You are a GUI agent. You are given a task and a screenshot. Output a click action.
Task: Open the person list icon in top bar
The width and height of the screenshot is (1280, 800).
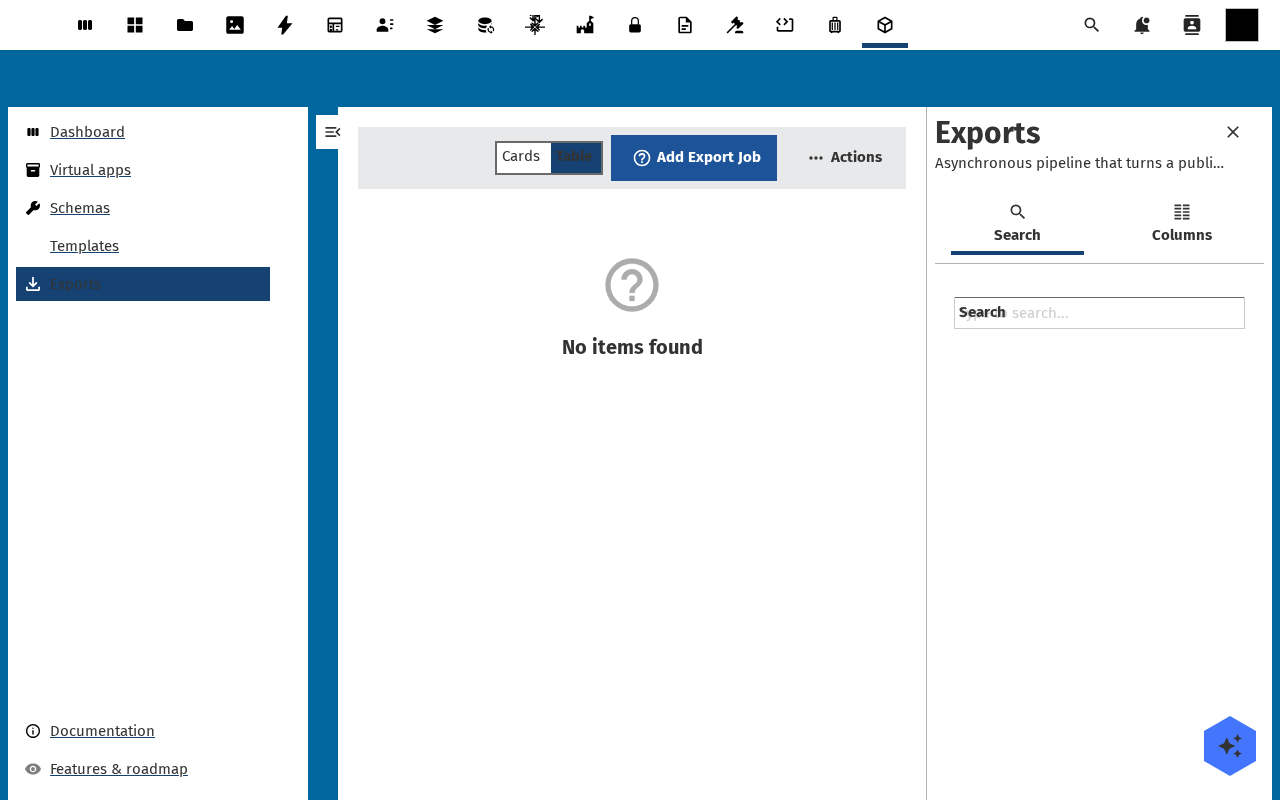tap(385, 25)
